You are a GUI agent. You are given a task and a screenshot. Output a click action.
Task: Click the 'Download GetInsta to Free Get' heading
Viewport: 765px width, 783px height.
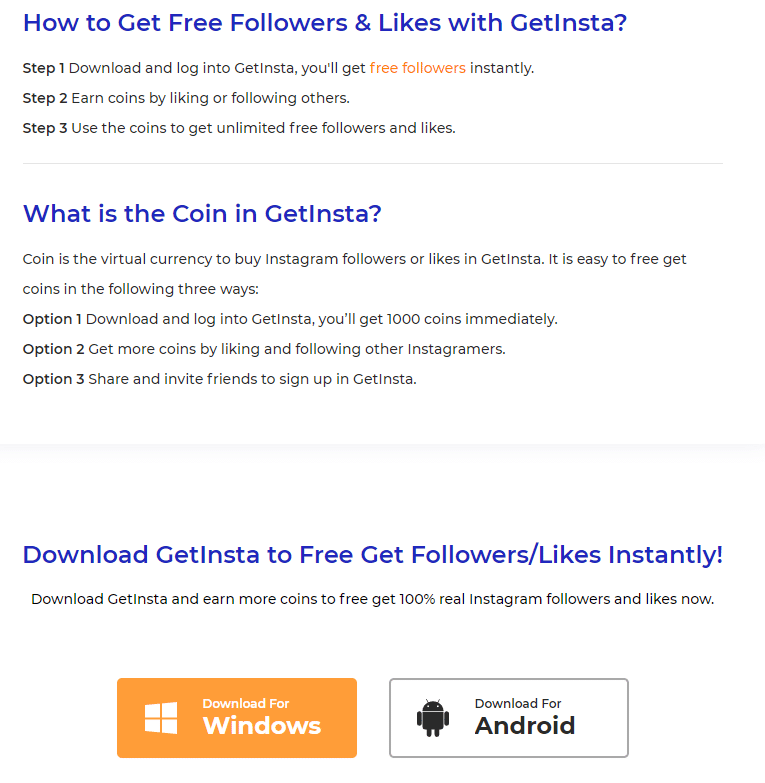pyautogui.click(x=373, y=555)
